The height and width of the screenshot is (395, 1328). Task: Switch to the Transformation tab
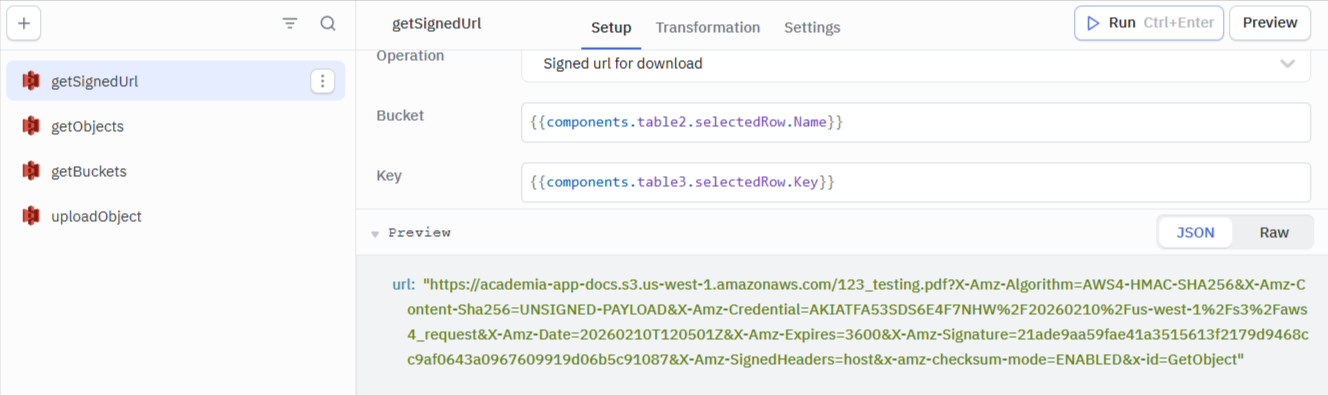pyautogui.click(x=708, y=28)
